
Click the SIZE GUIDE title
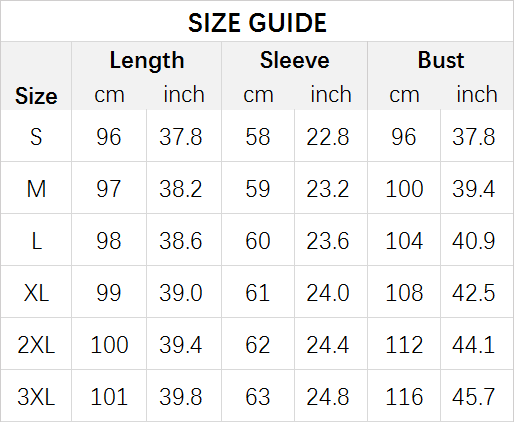pos(257,23)
